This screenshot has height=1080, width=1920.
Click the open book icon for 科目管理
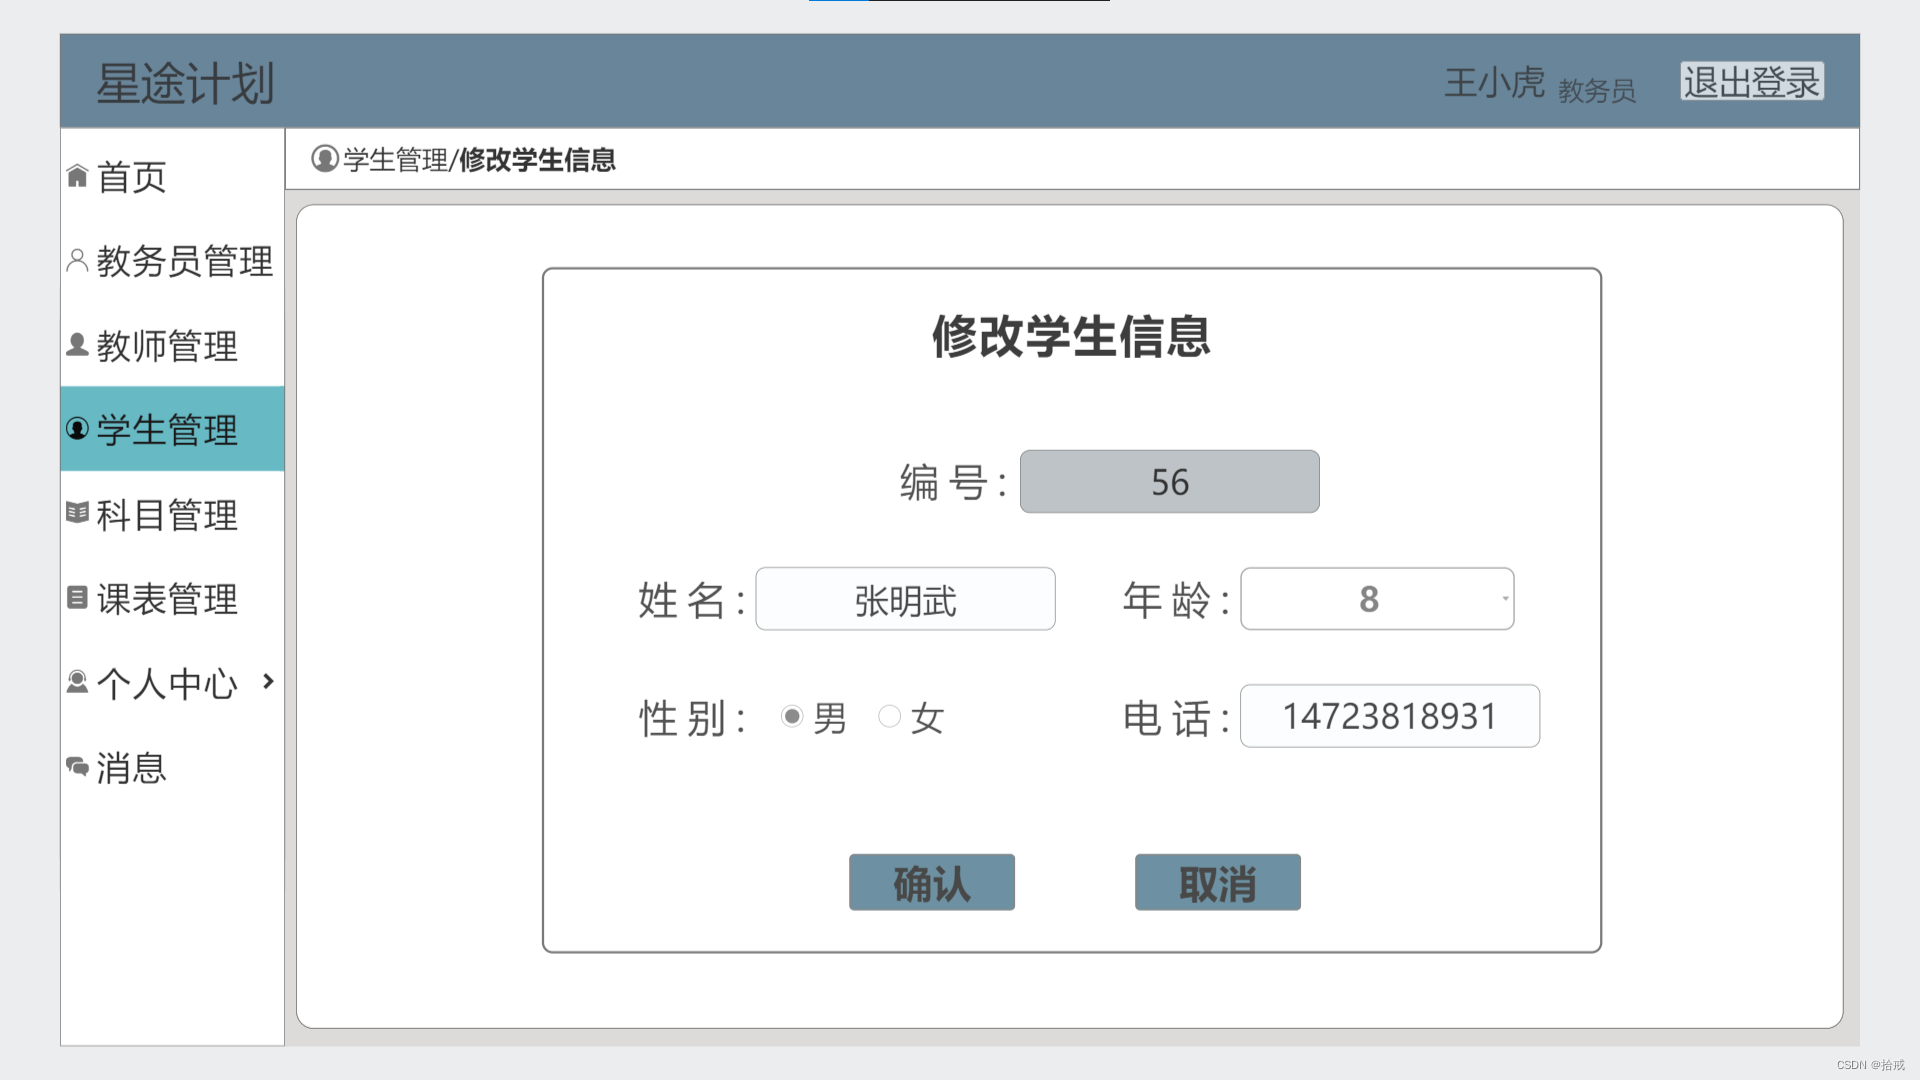coord(77,513)
